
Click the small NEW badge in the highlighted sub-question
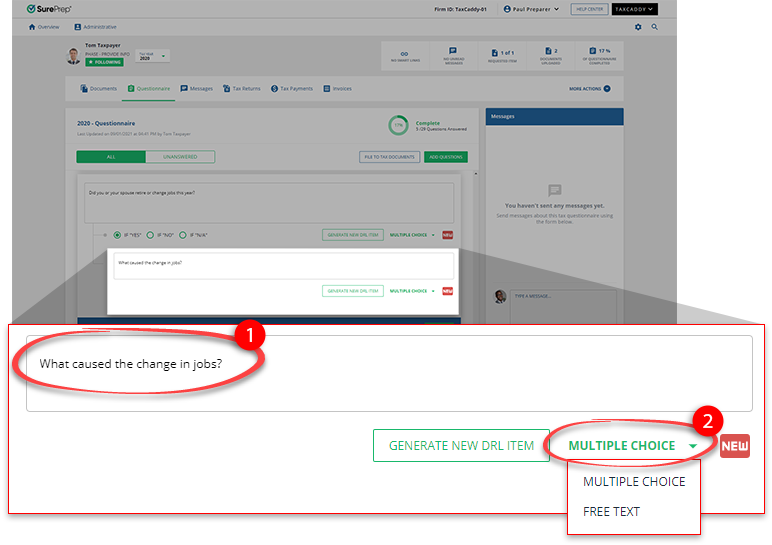447,291
